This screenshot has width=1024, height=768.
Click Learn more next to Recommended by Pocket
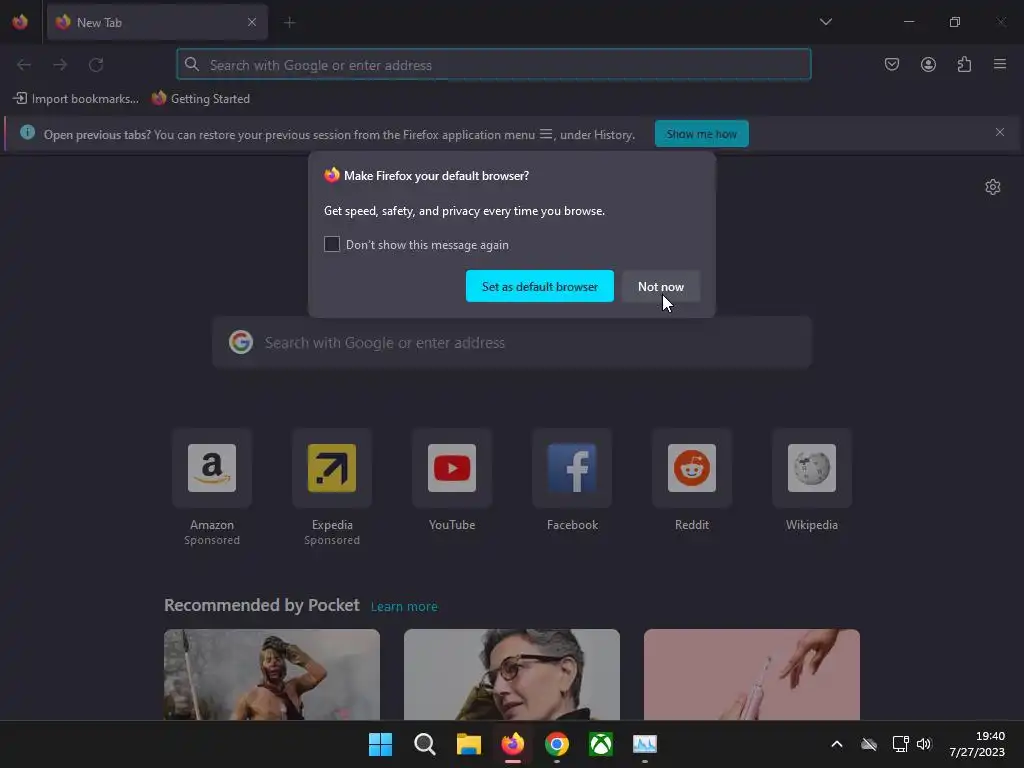pos(404,607)
